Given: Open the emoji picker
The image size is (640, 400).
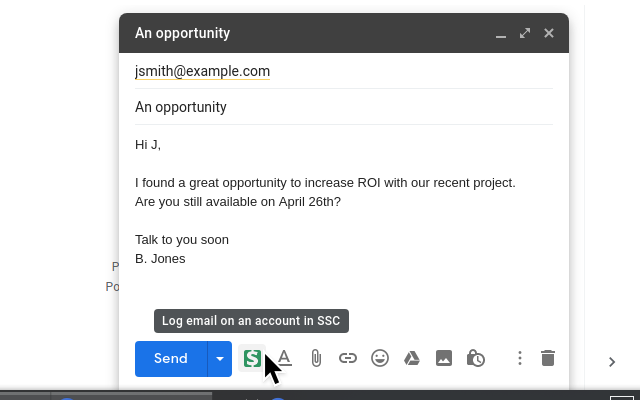Looking at the screenshot, I should coord(380,358).
